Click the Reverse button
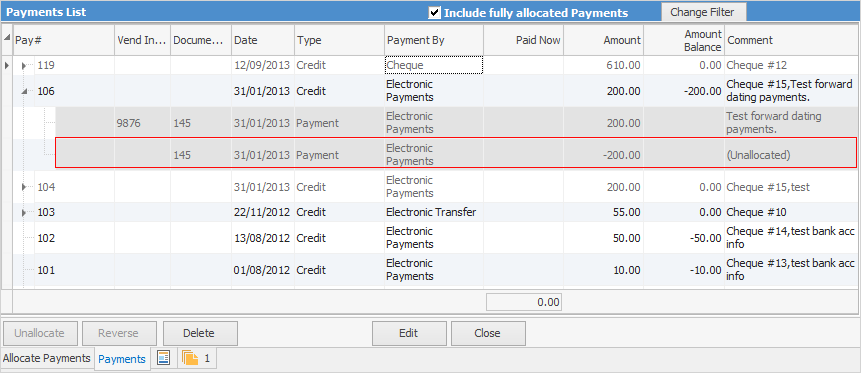This screenshot has height=373, width=861. click(x=119, y=333)
